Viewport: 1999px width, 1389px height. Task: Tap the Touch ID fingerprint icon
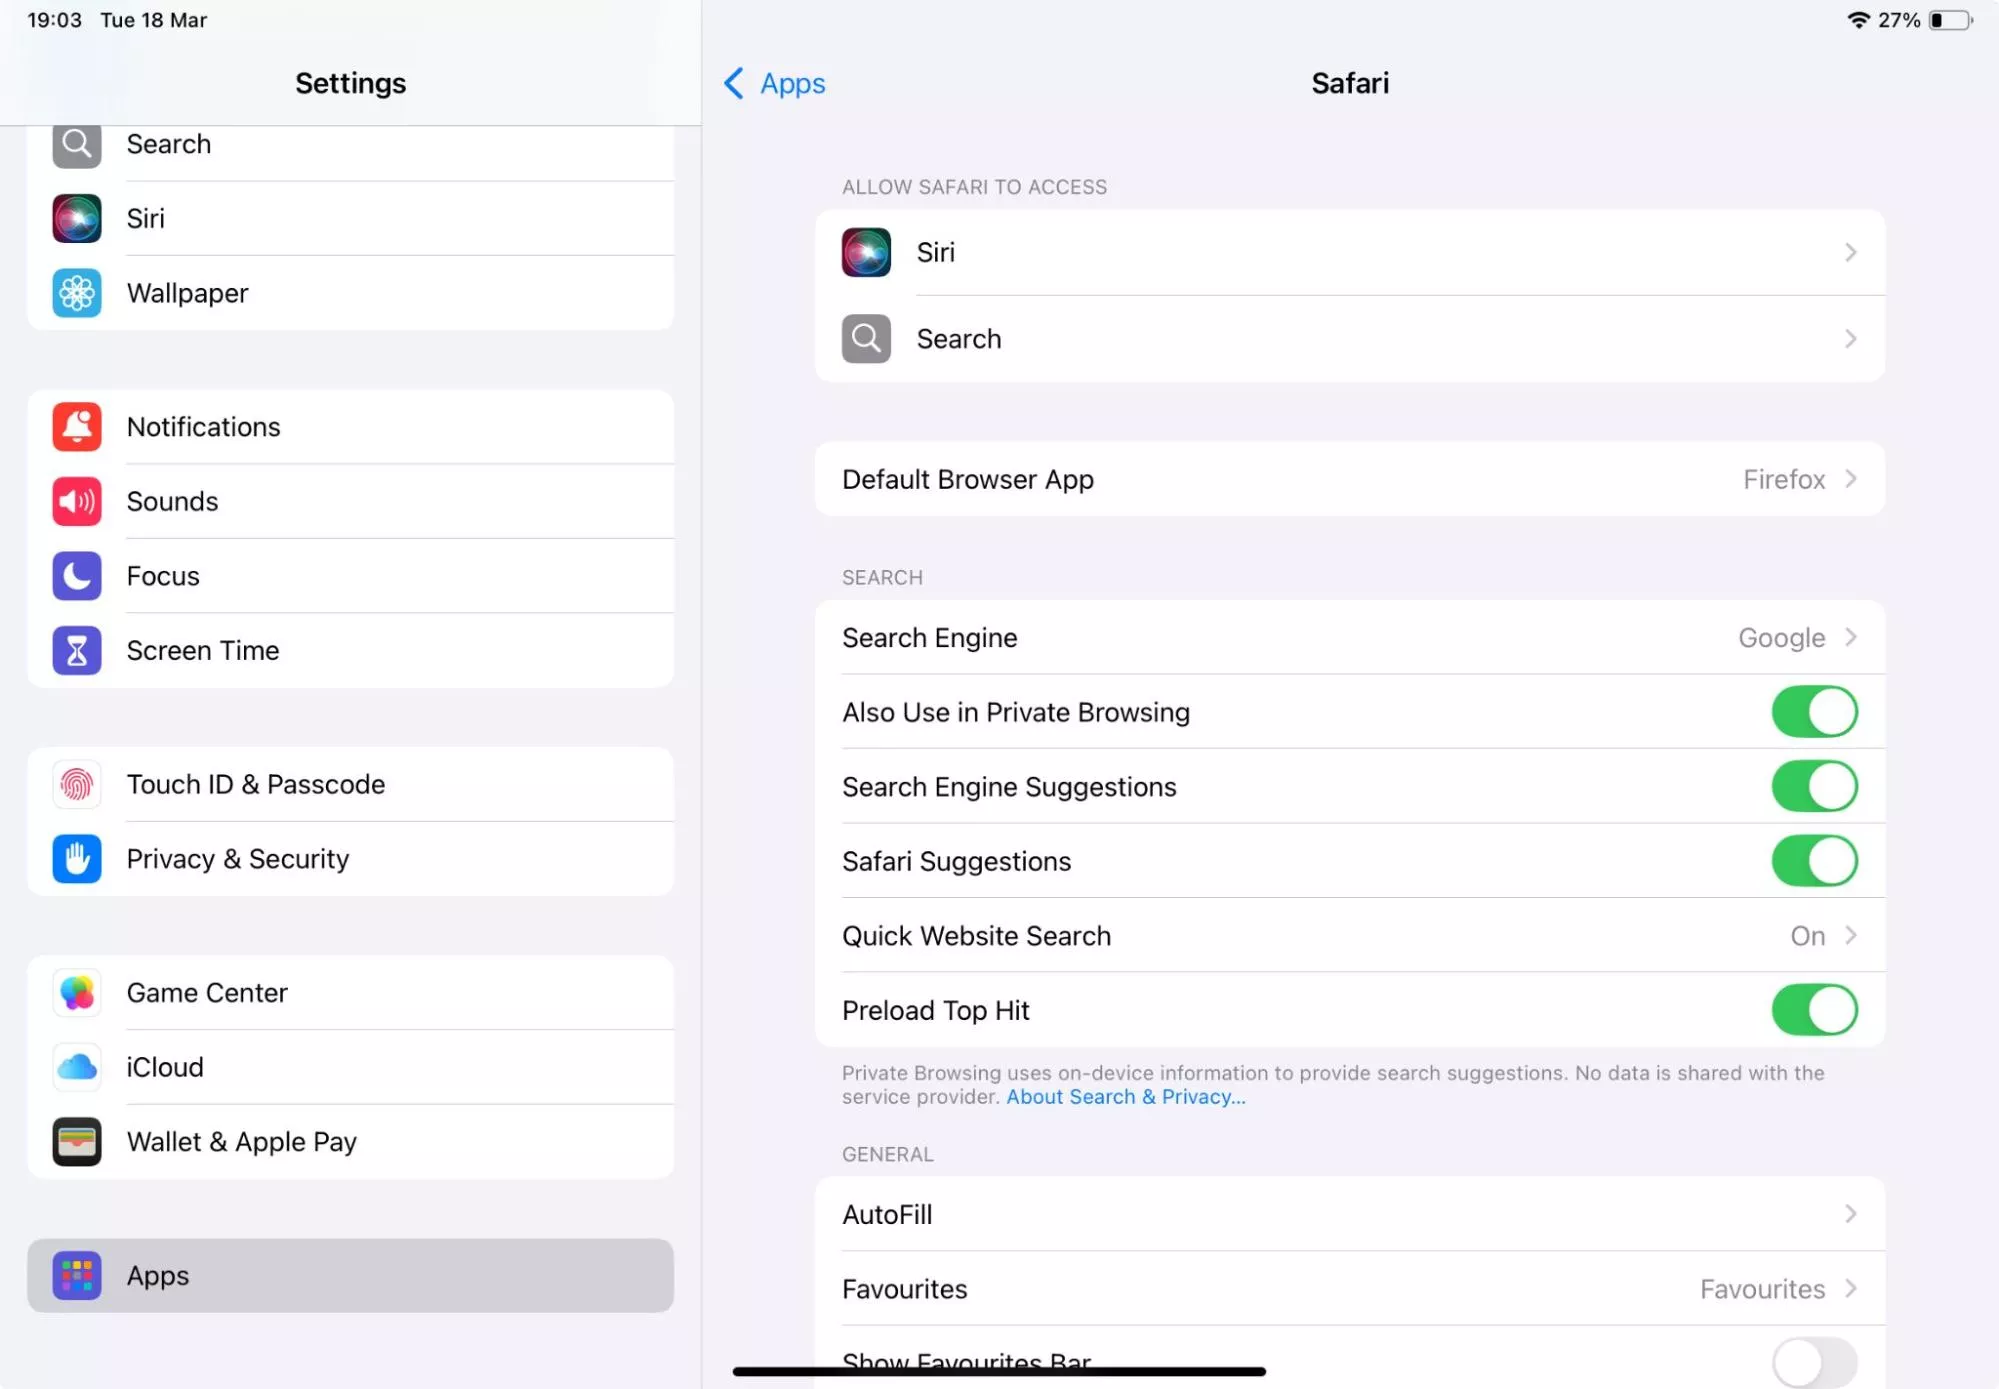(77, 785)
